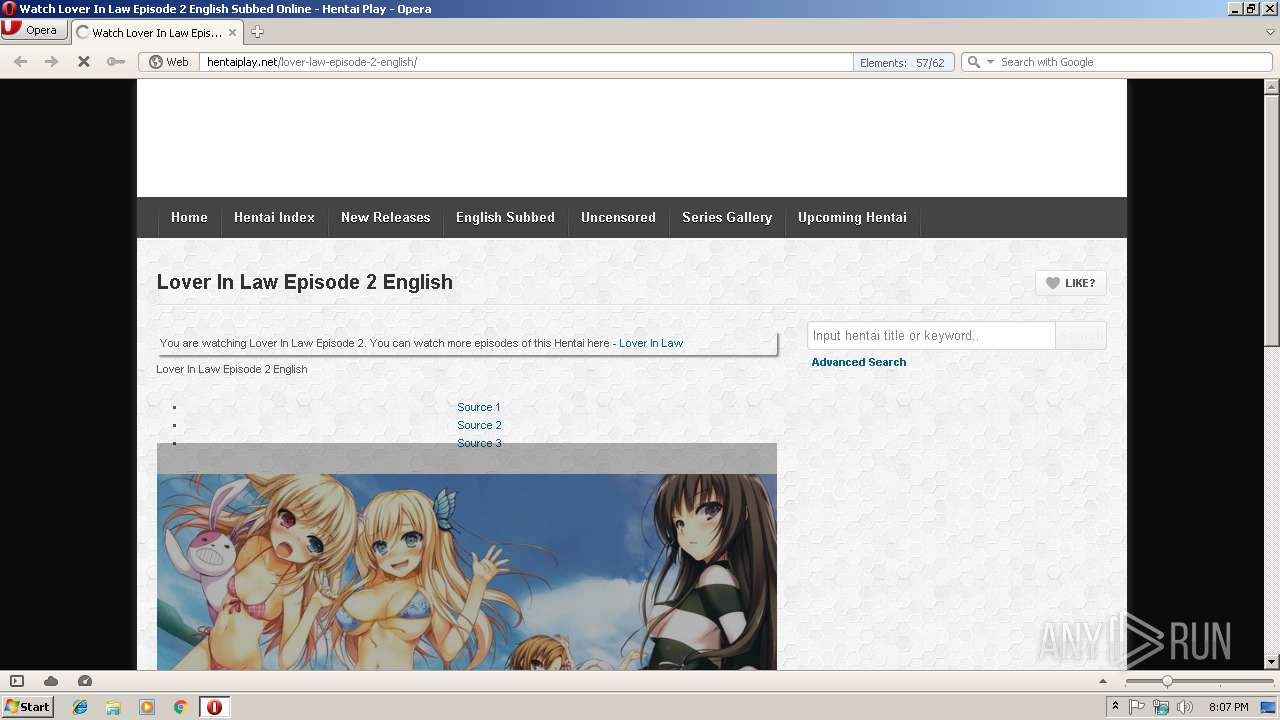Go forward with the forward arrow
The image size is (1280, 720).
point(52,62)
